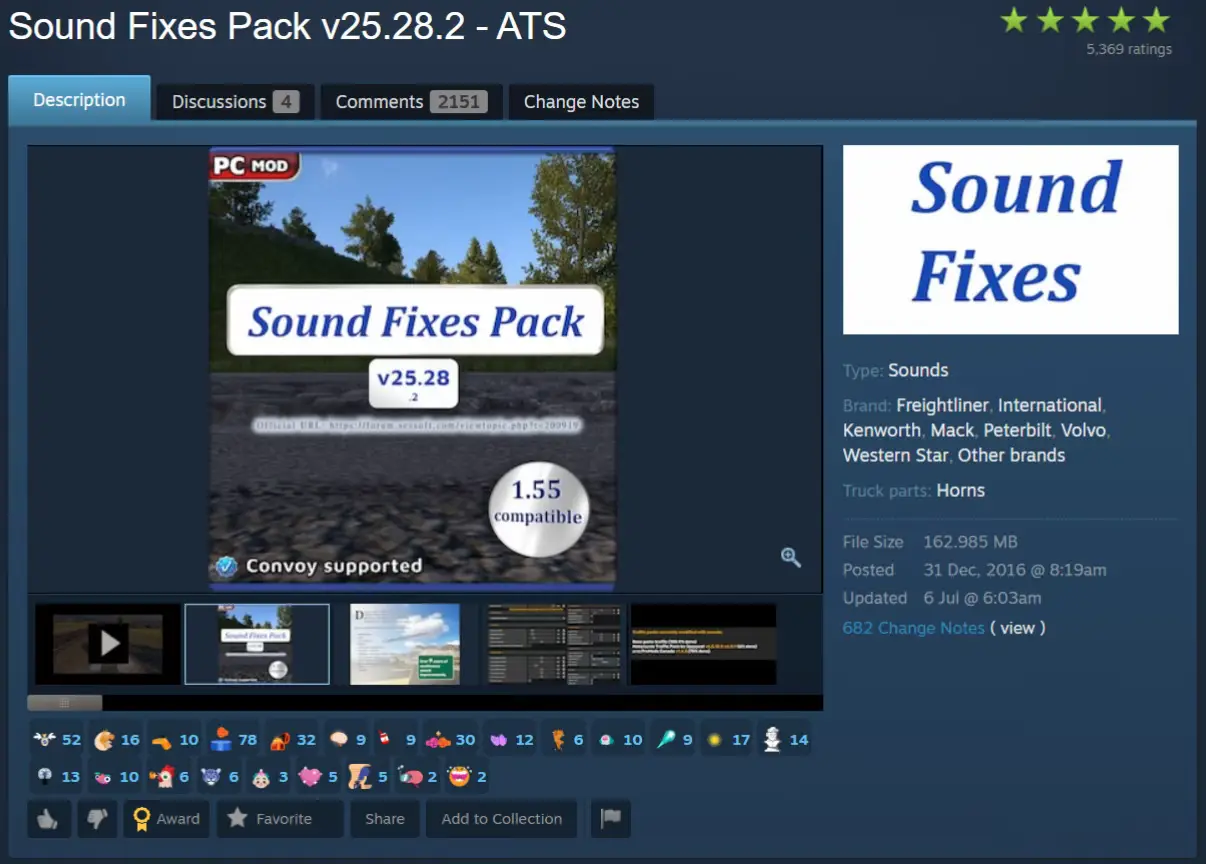Zoom the preview image with magnifier icon
Image resolution: width=1206 pixels, height=864 pixels.
(x=791, y=558)
